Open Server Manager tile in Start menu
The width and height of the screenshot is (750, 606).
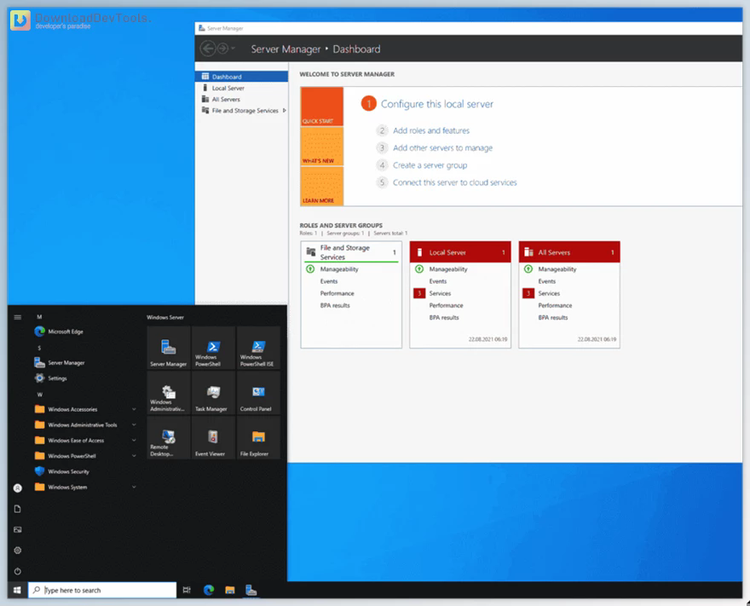pos(168,348)
